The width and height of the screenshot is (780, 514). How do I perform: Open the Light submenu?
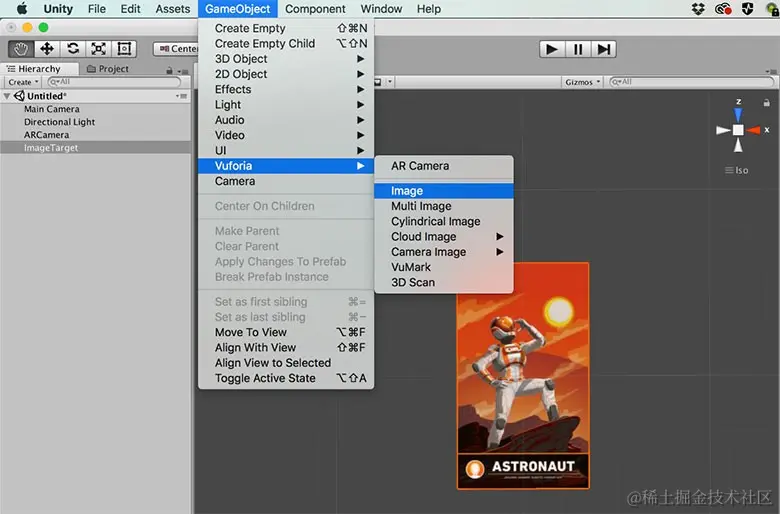(x=286, y=104)
